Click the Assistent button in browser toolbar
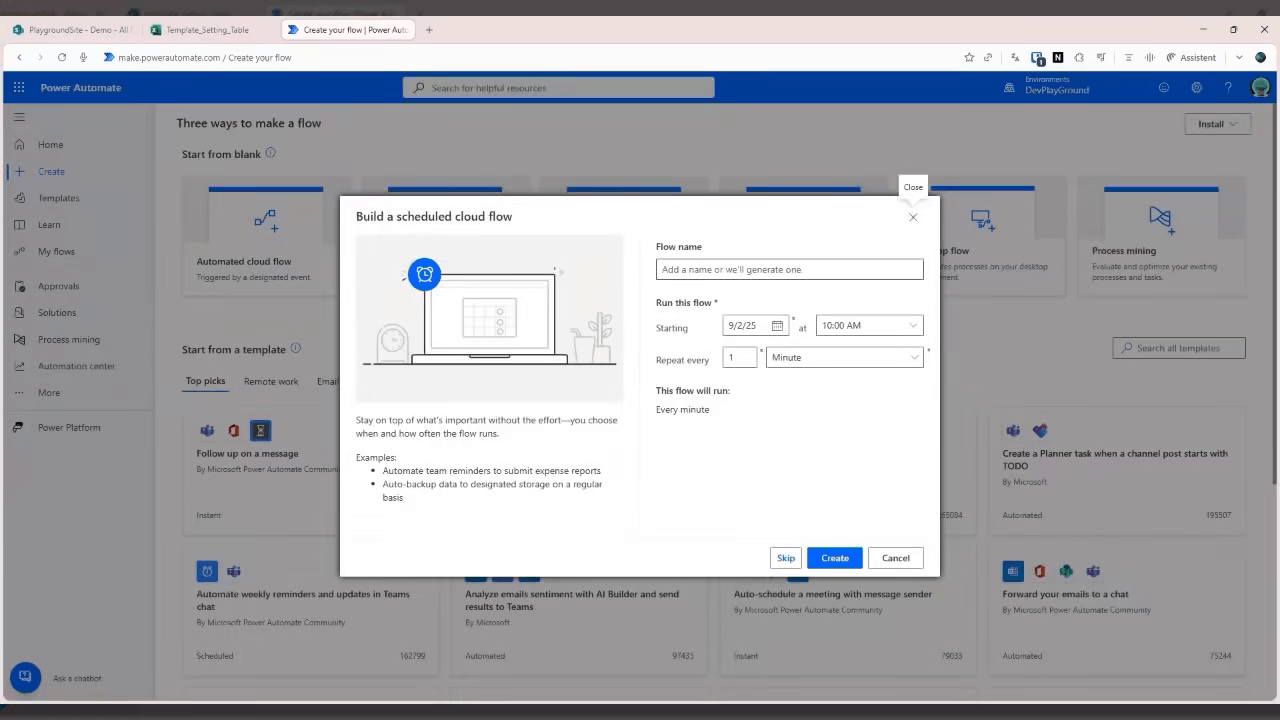Screen dimensions: 1280x720 [x=1191, y=58]
